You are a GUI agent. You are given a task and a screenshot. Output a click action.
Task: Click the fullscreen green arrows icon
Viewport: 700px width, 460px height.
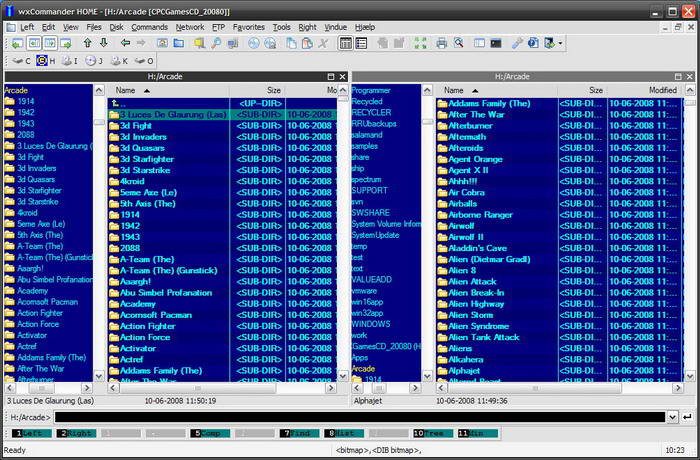419,43
